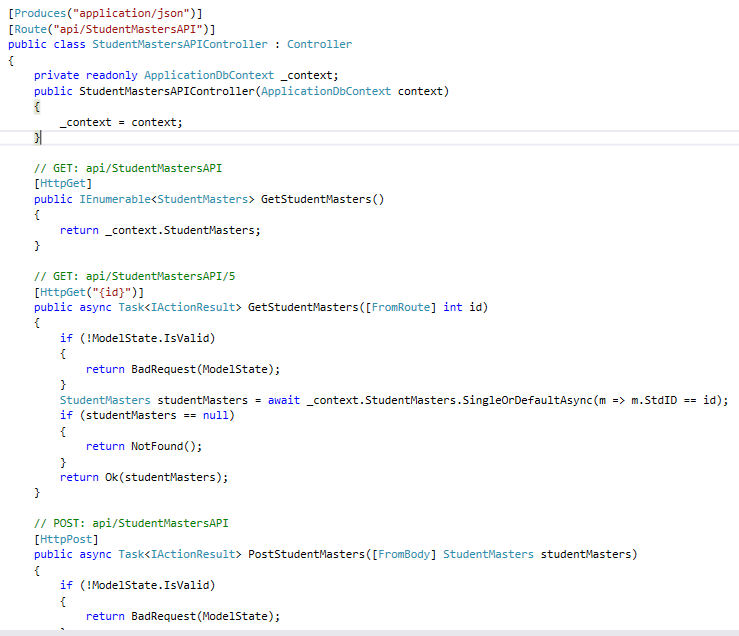Click the SingleOrDefaultAsync method call

click(527, 400)
